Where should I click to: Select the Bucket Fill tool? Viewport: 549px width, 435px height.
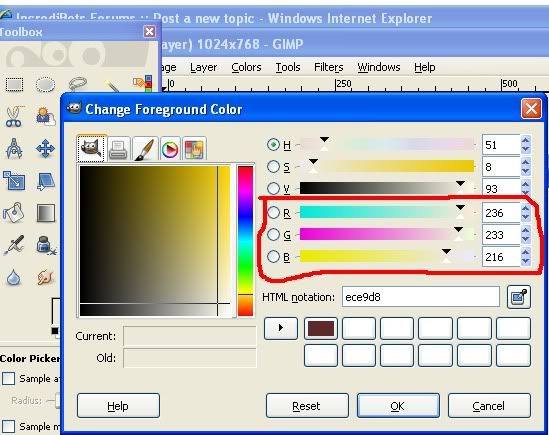[x=14, y=212]
